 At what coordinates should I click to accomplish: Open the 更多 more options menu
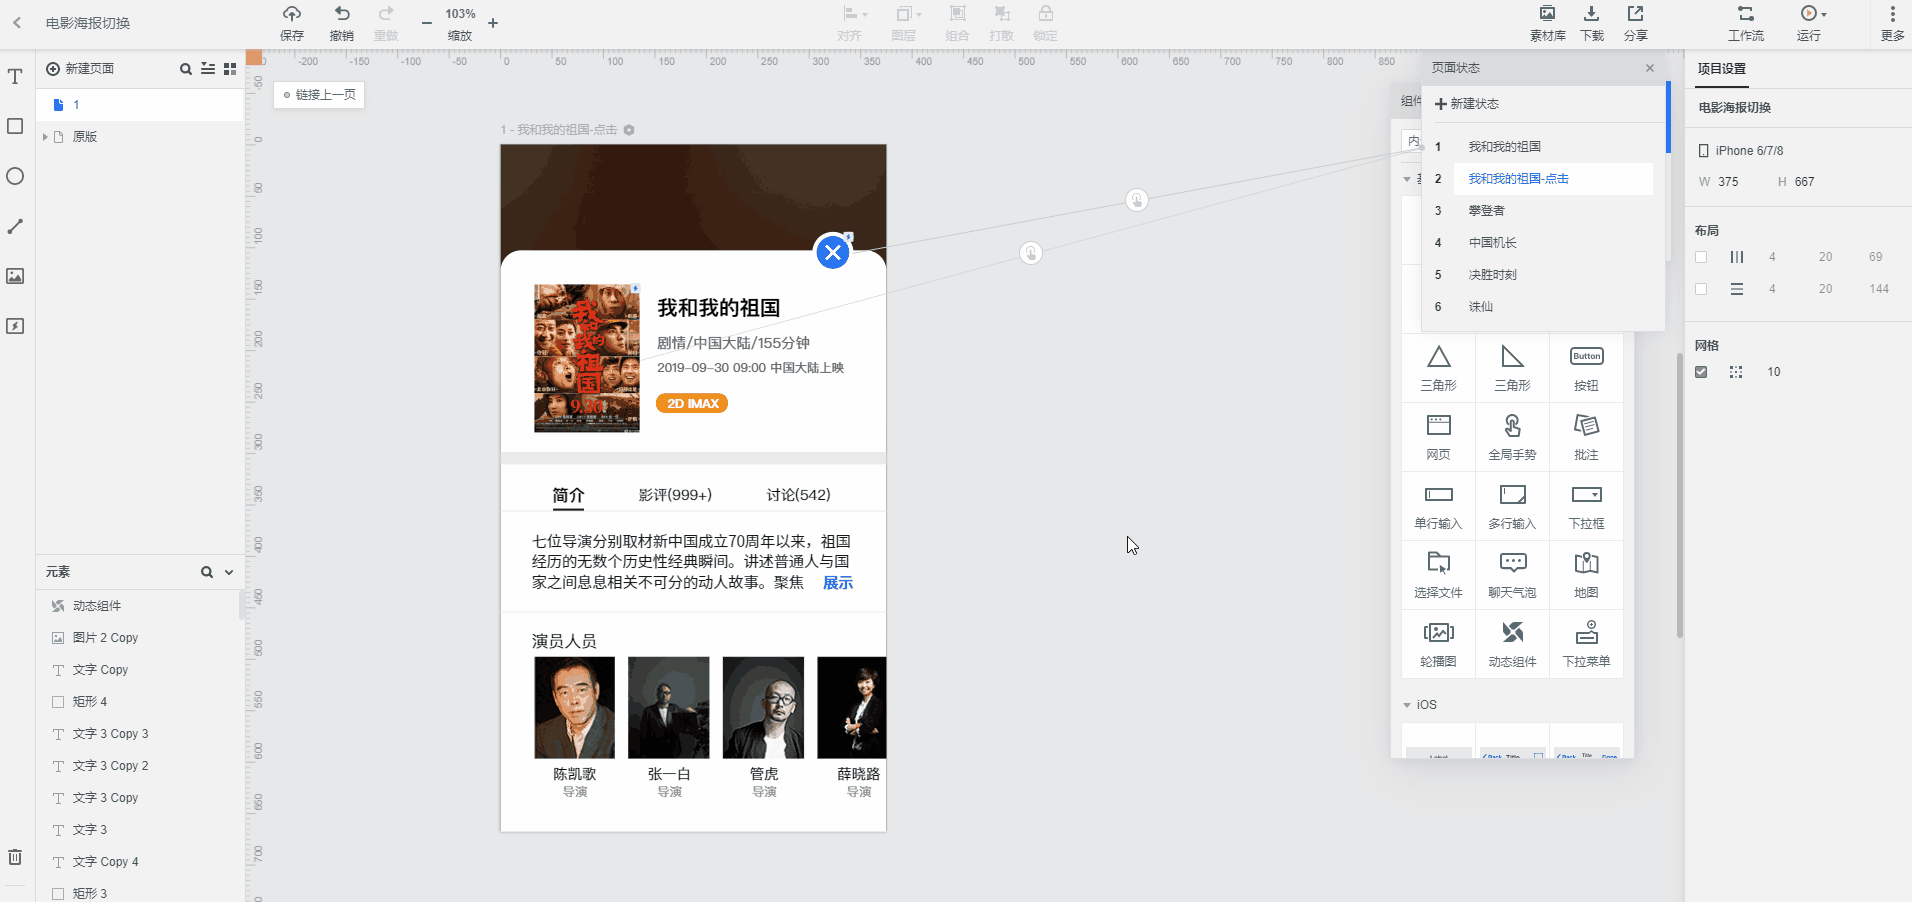coord(1893,23)
